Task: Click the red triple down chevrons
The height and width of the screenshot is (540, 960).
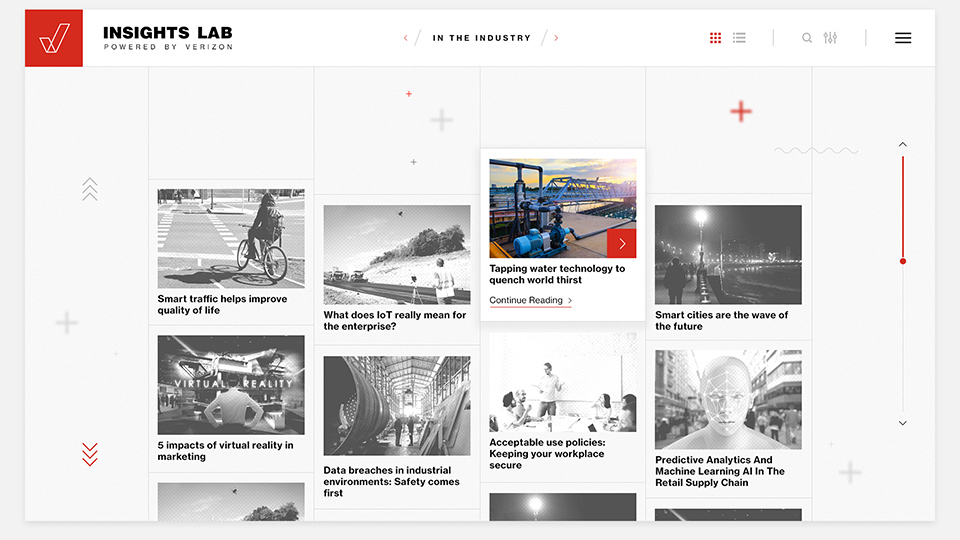Action: pos(90,454)
